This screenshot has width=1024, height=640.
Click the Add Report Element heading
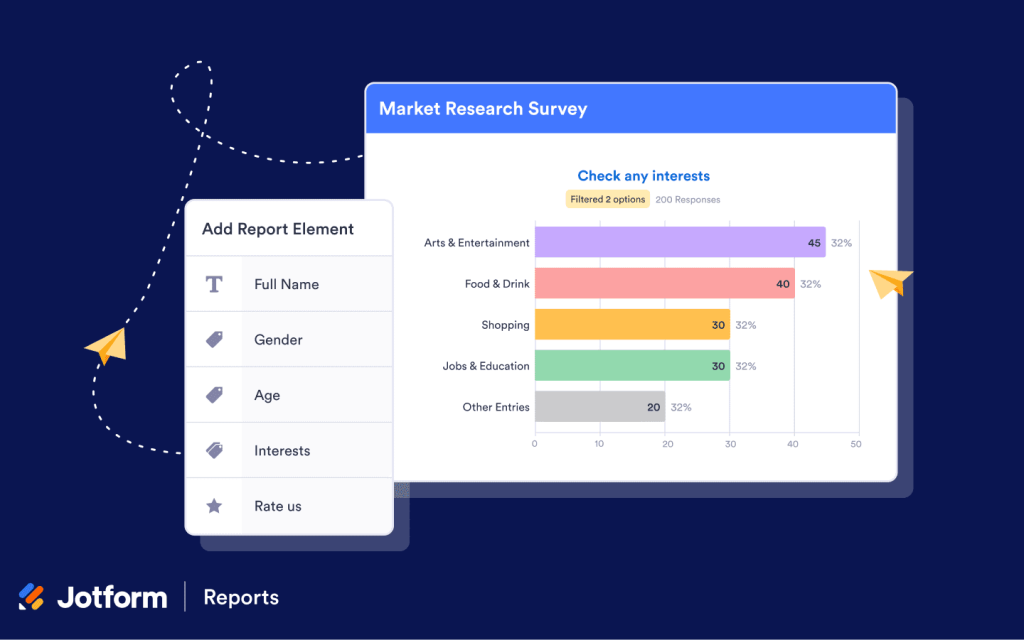277,229
